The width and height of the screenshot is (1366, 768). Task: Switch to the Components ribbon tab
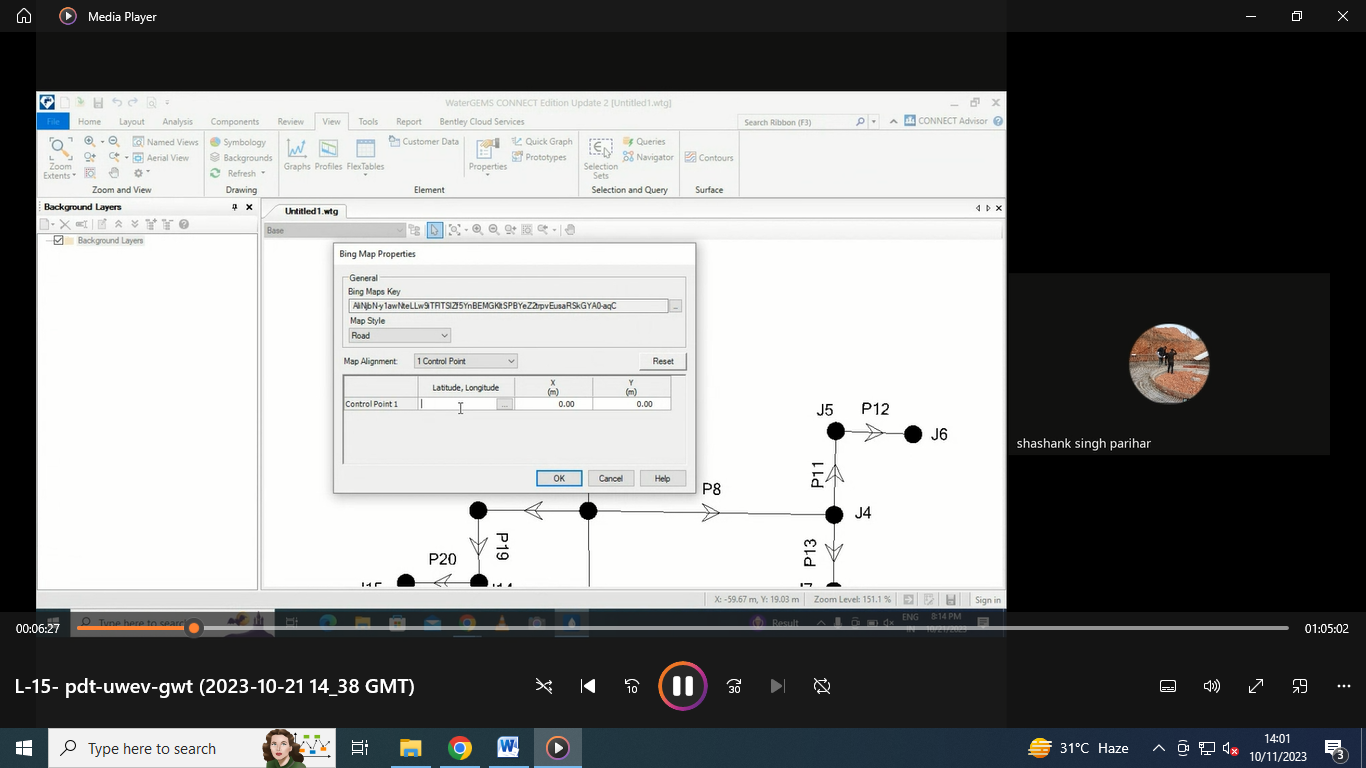point(235,122)
